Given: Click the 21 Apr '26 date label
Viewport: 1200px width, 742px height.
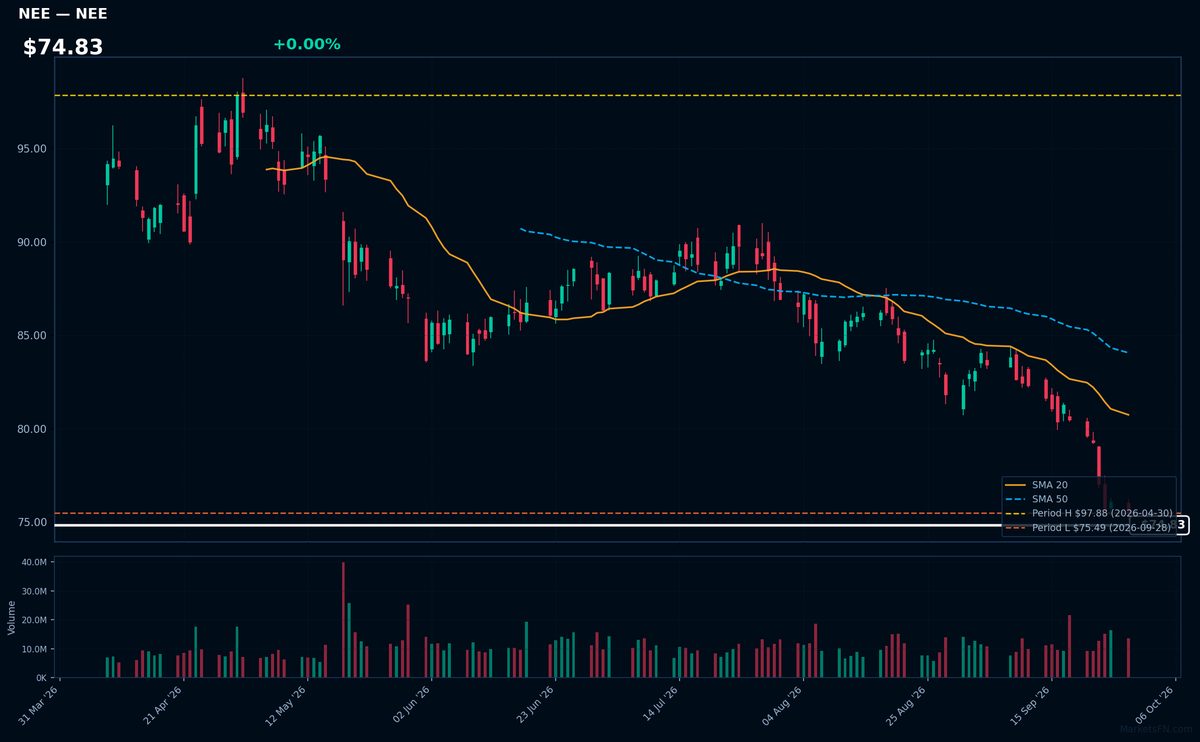Looking at the screenshot, I should (x=163, y=705).
